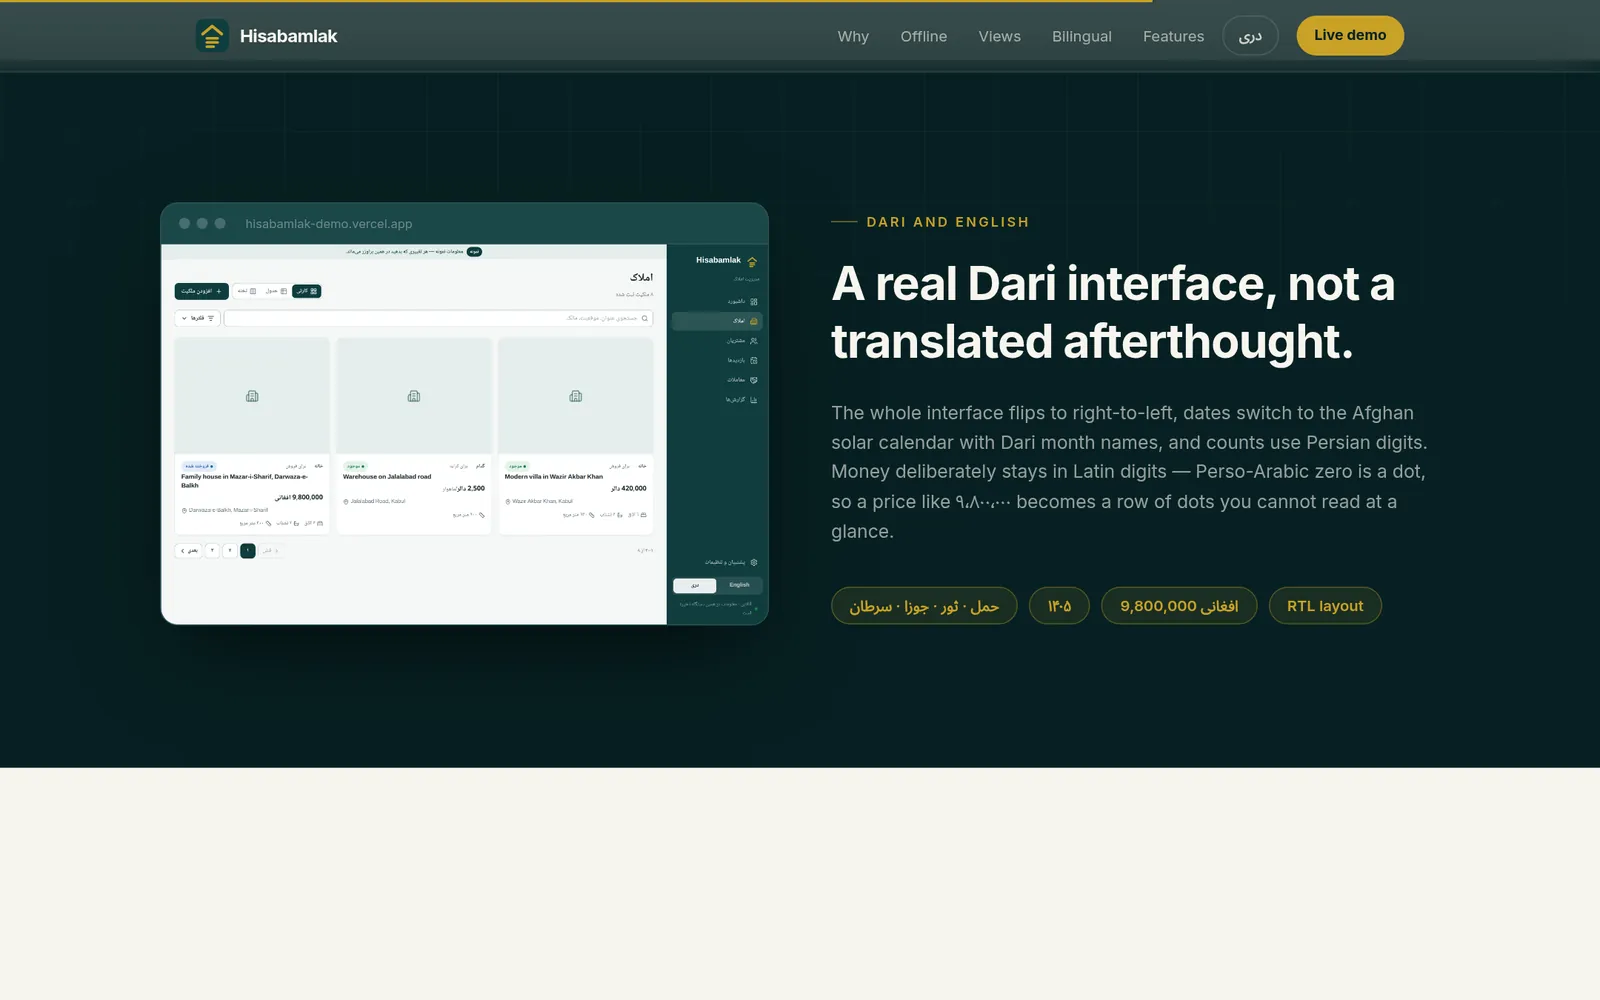Click the RTL layout pill
The height and width of the screenshot is (1000, 1600).
click(x=1325, y=606)
